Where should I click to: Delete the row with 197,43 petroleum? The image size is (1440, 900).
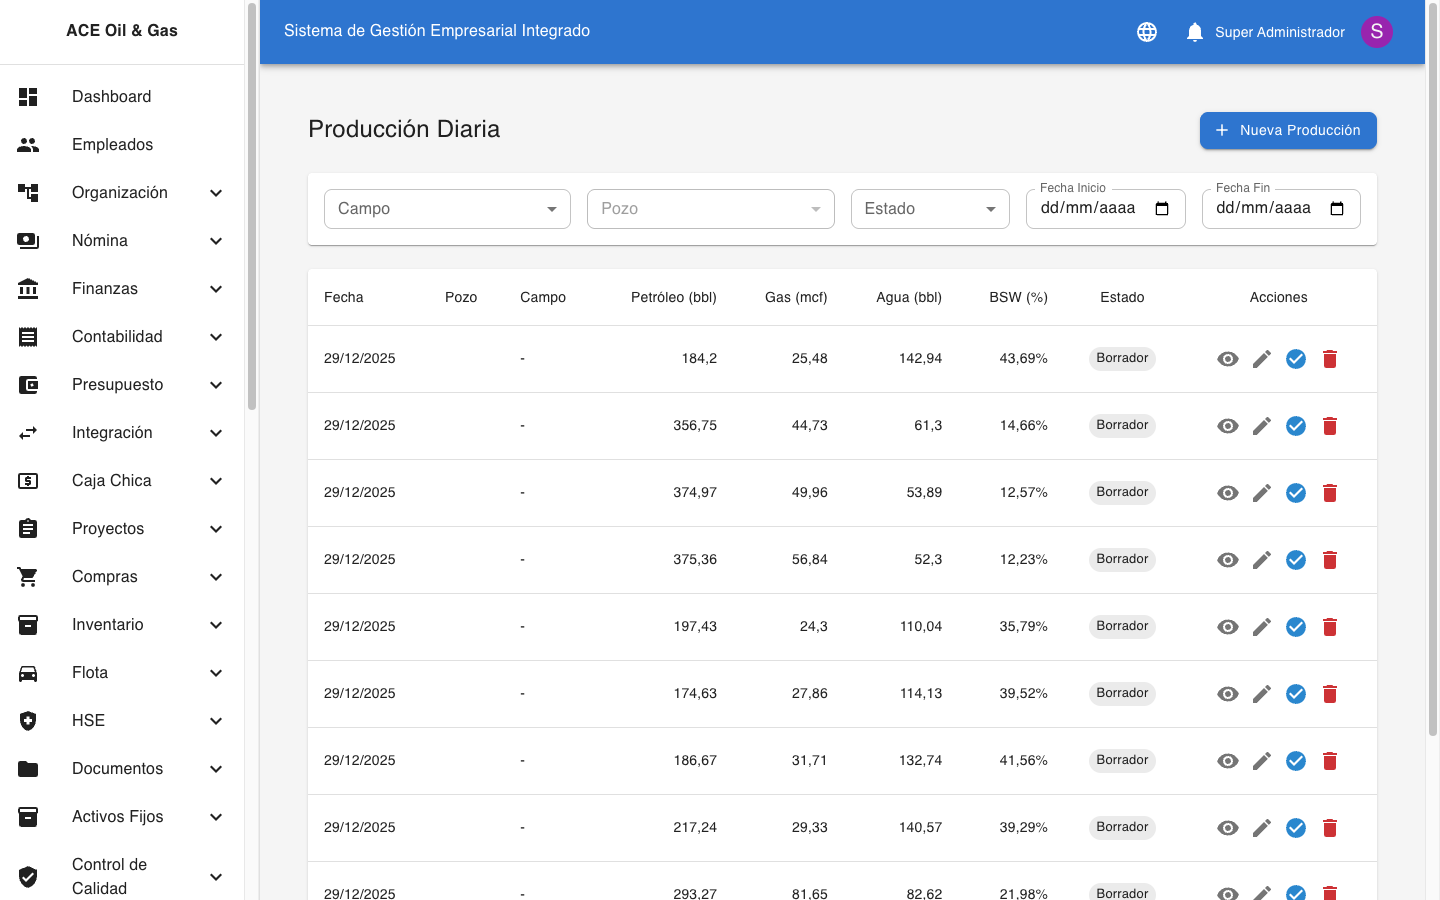click(1330, 627)
